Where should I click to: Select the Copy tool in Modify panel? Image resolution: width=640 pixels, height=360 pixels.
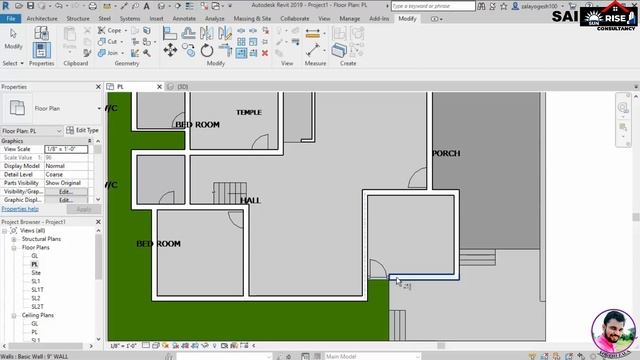[188, 50]
